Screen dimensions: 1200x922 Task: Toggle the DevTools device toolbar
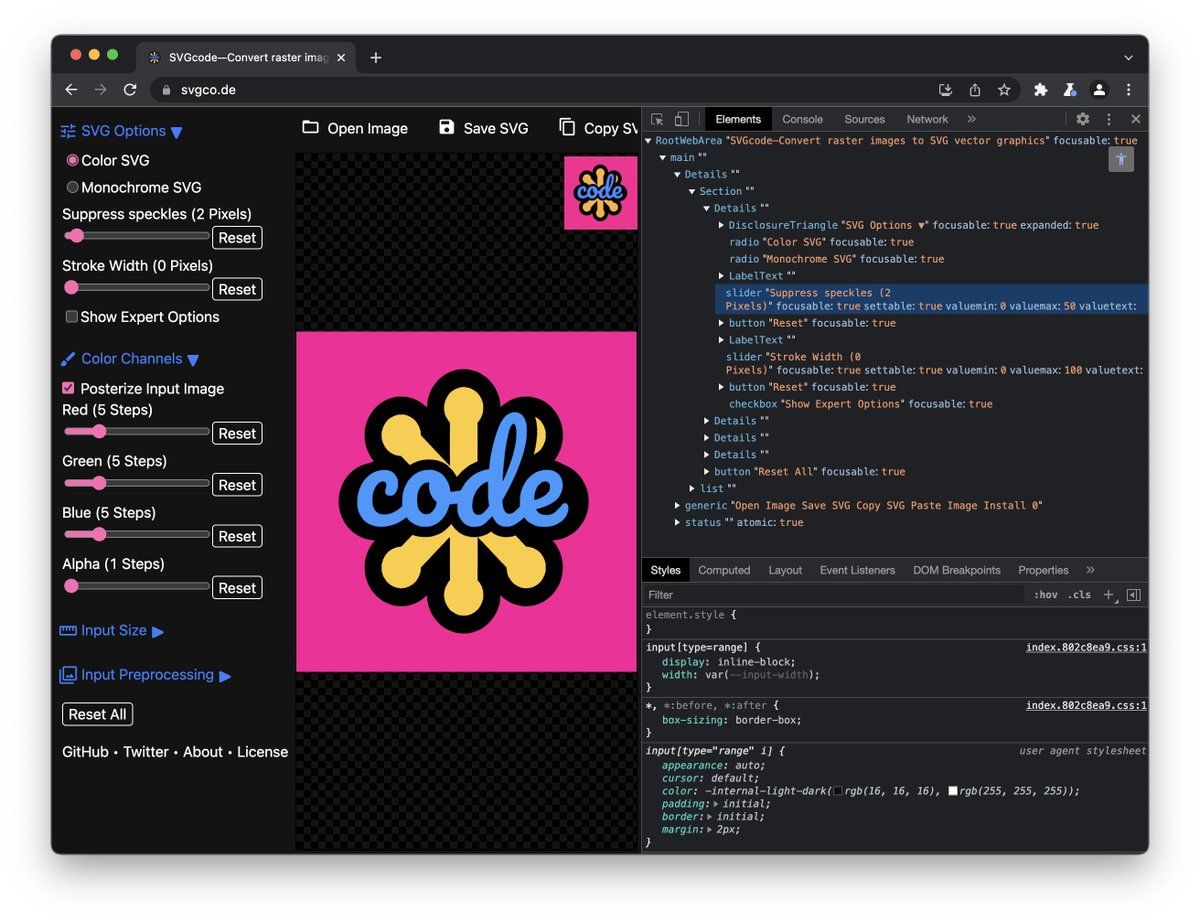(x=682, y=119)
